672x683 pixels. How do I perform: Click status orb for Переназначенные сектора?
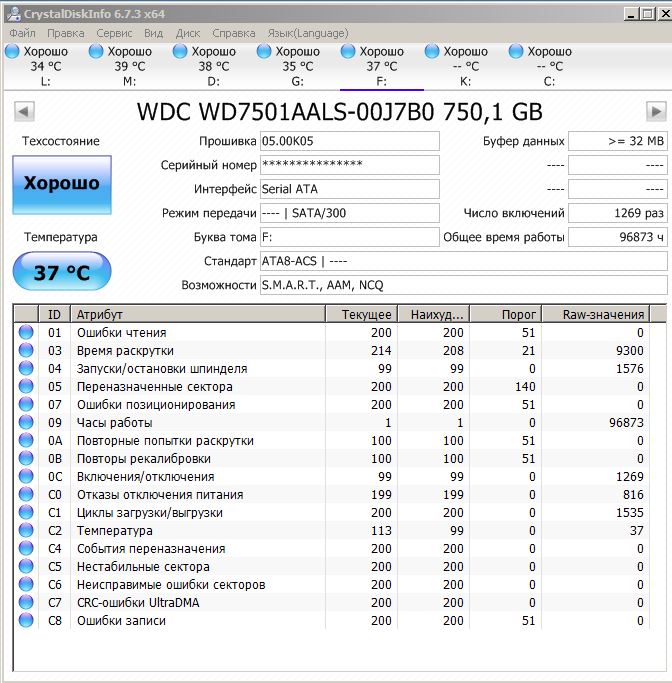[x=26, y=386]
